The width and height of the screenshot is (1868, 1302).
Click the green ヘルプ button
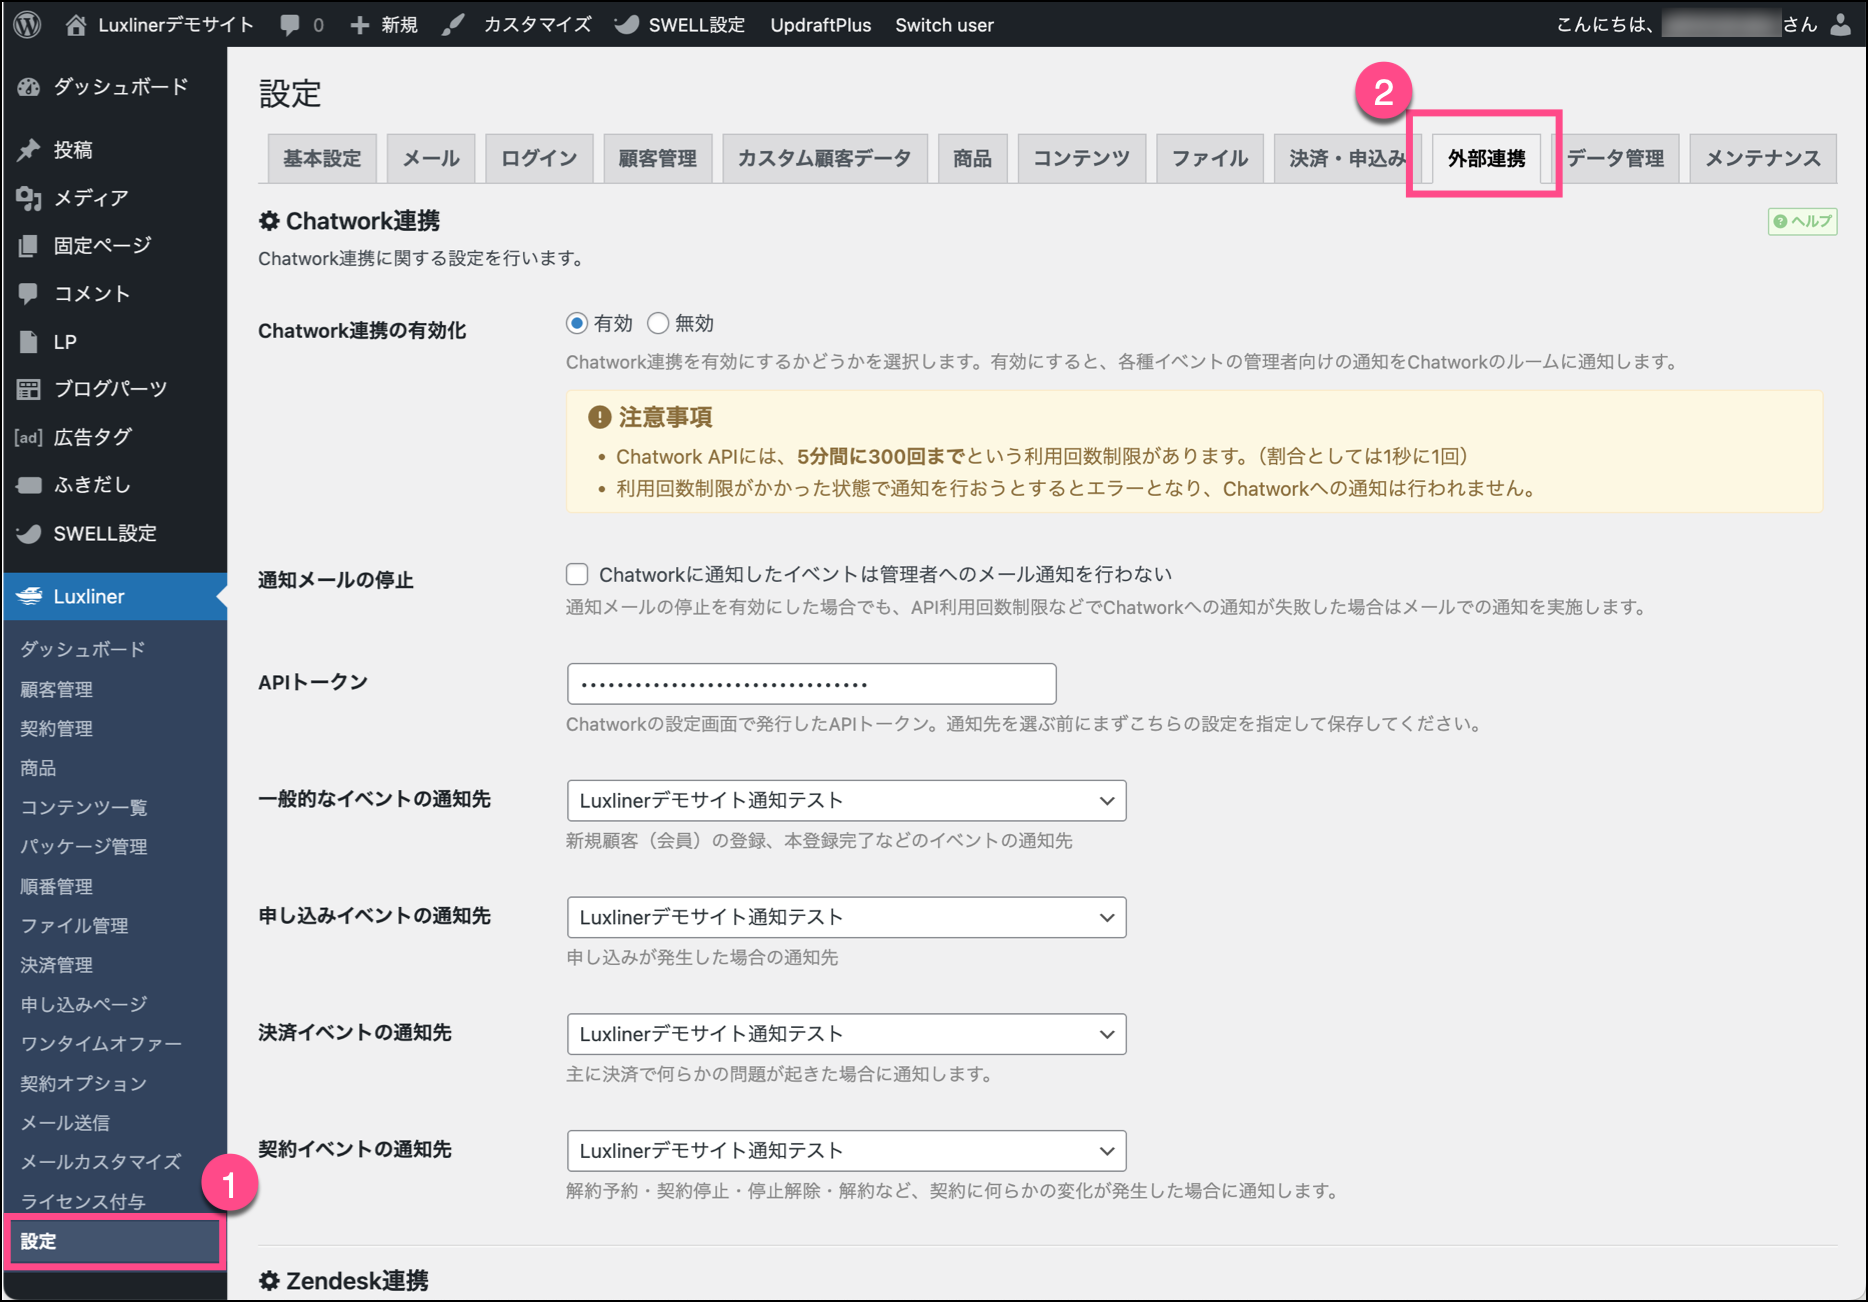1802,221
